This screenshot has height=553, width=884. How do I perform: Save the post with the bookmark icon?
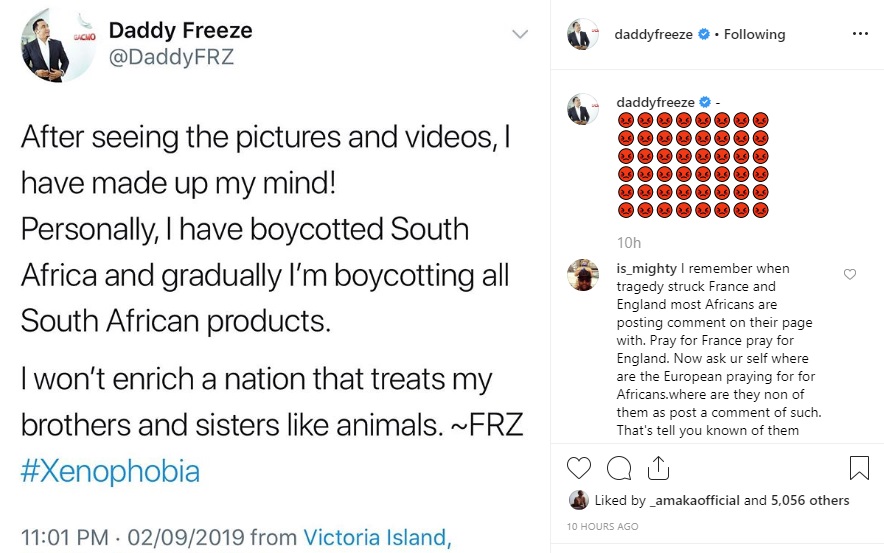[858, 467]
